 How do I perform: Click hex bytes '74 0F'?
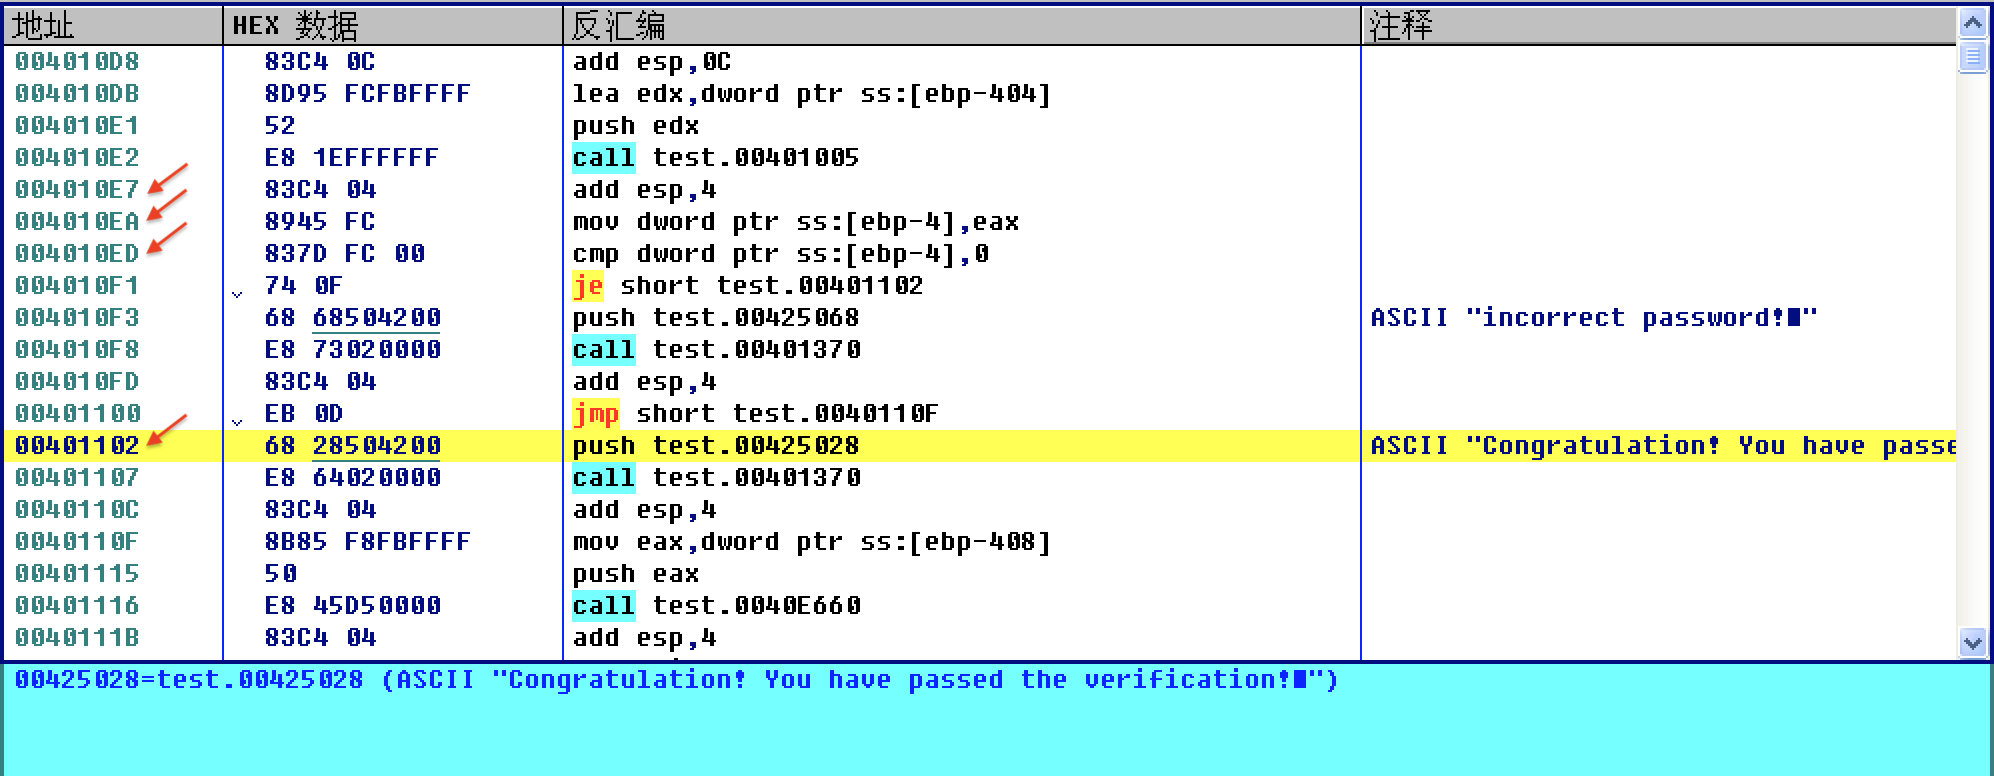304,286
